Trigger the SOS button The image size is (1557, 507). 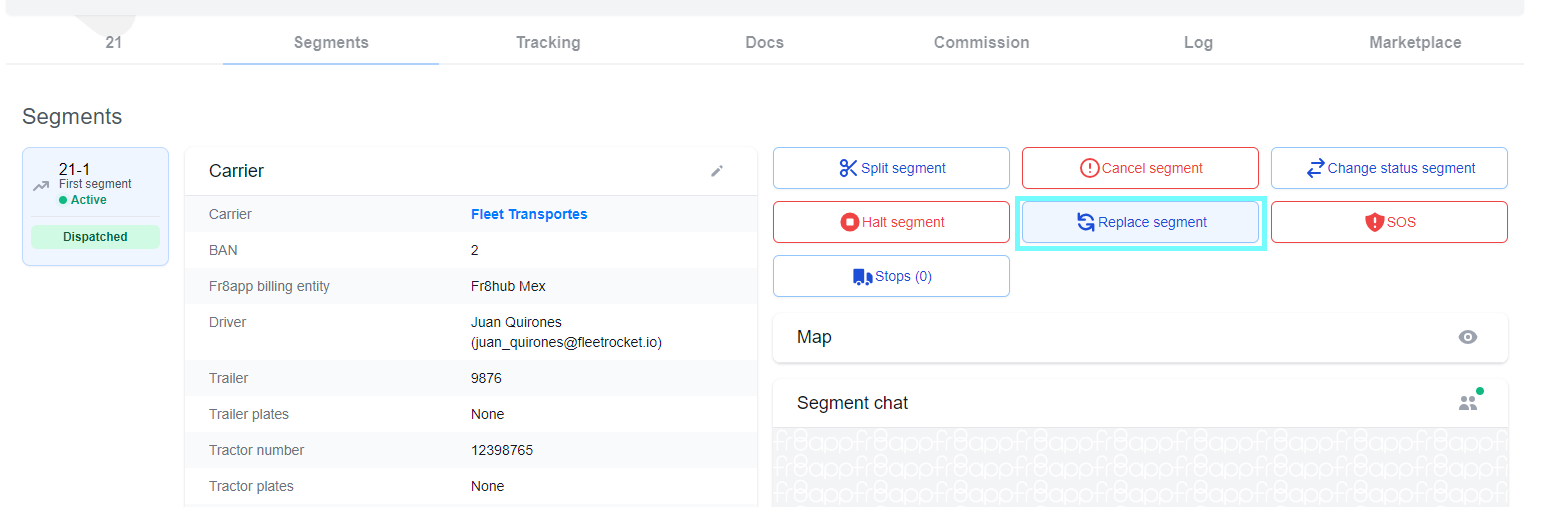click(1389, 222)
